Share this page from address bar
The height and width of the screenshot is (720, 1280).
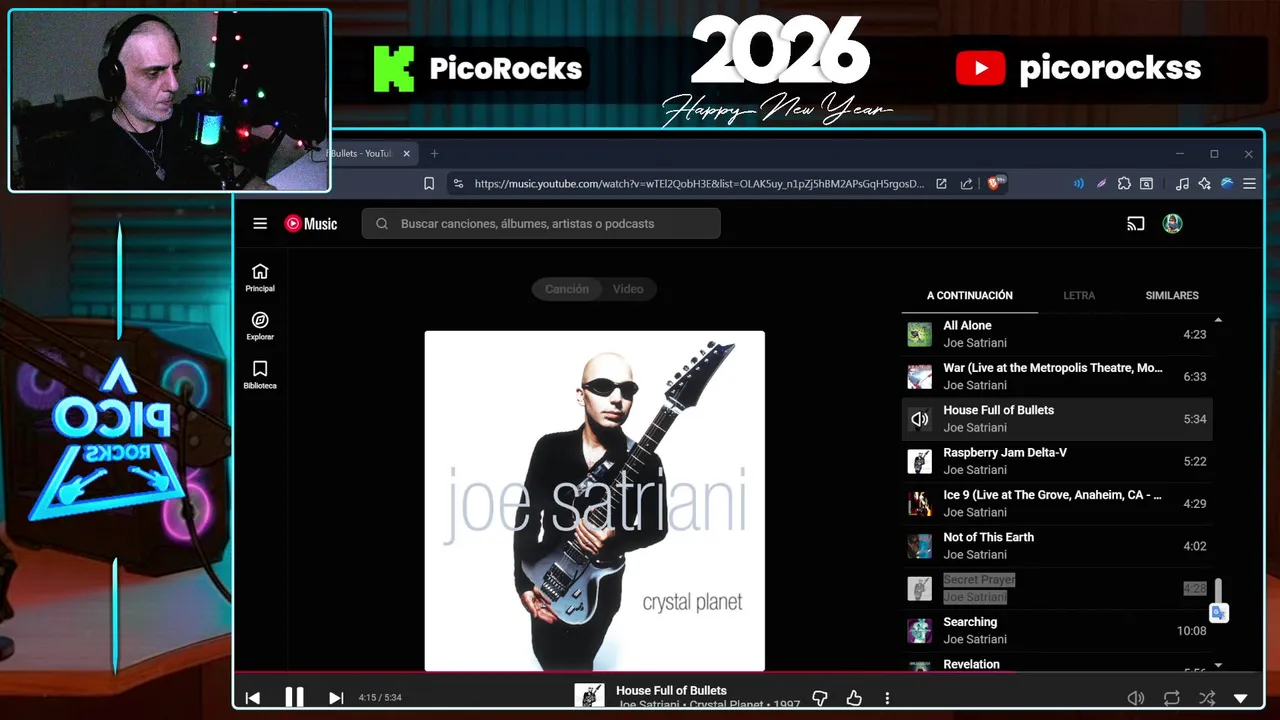(x=966, y=184)
